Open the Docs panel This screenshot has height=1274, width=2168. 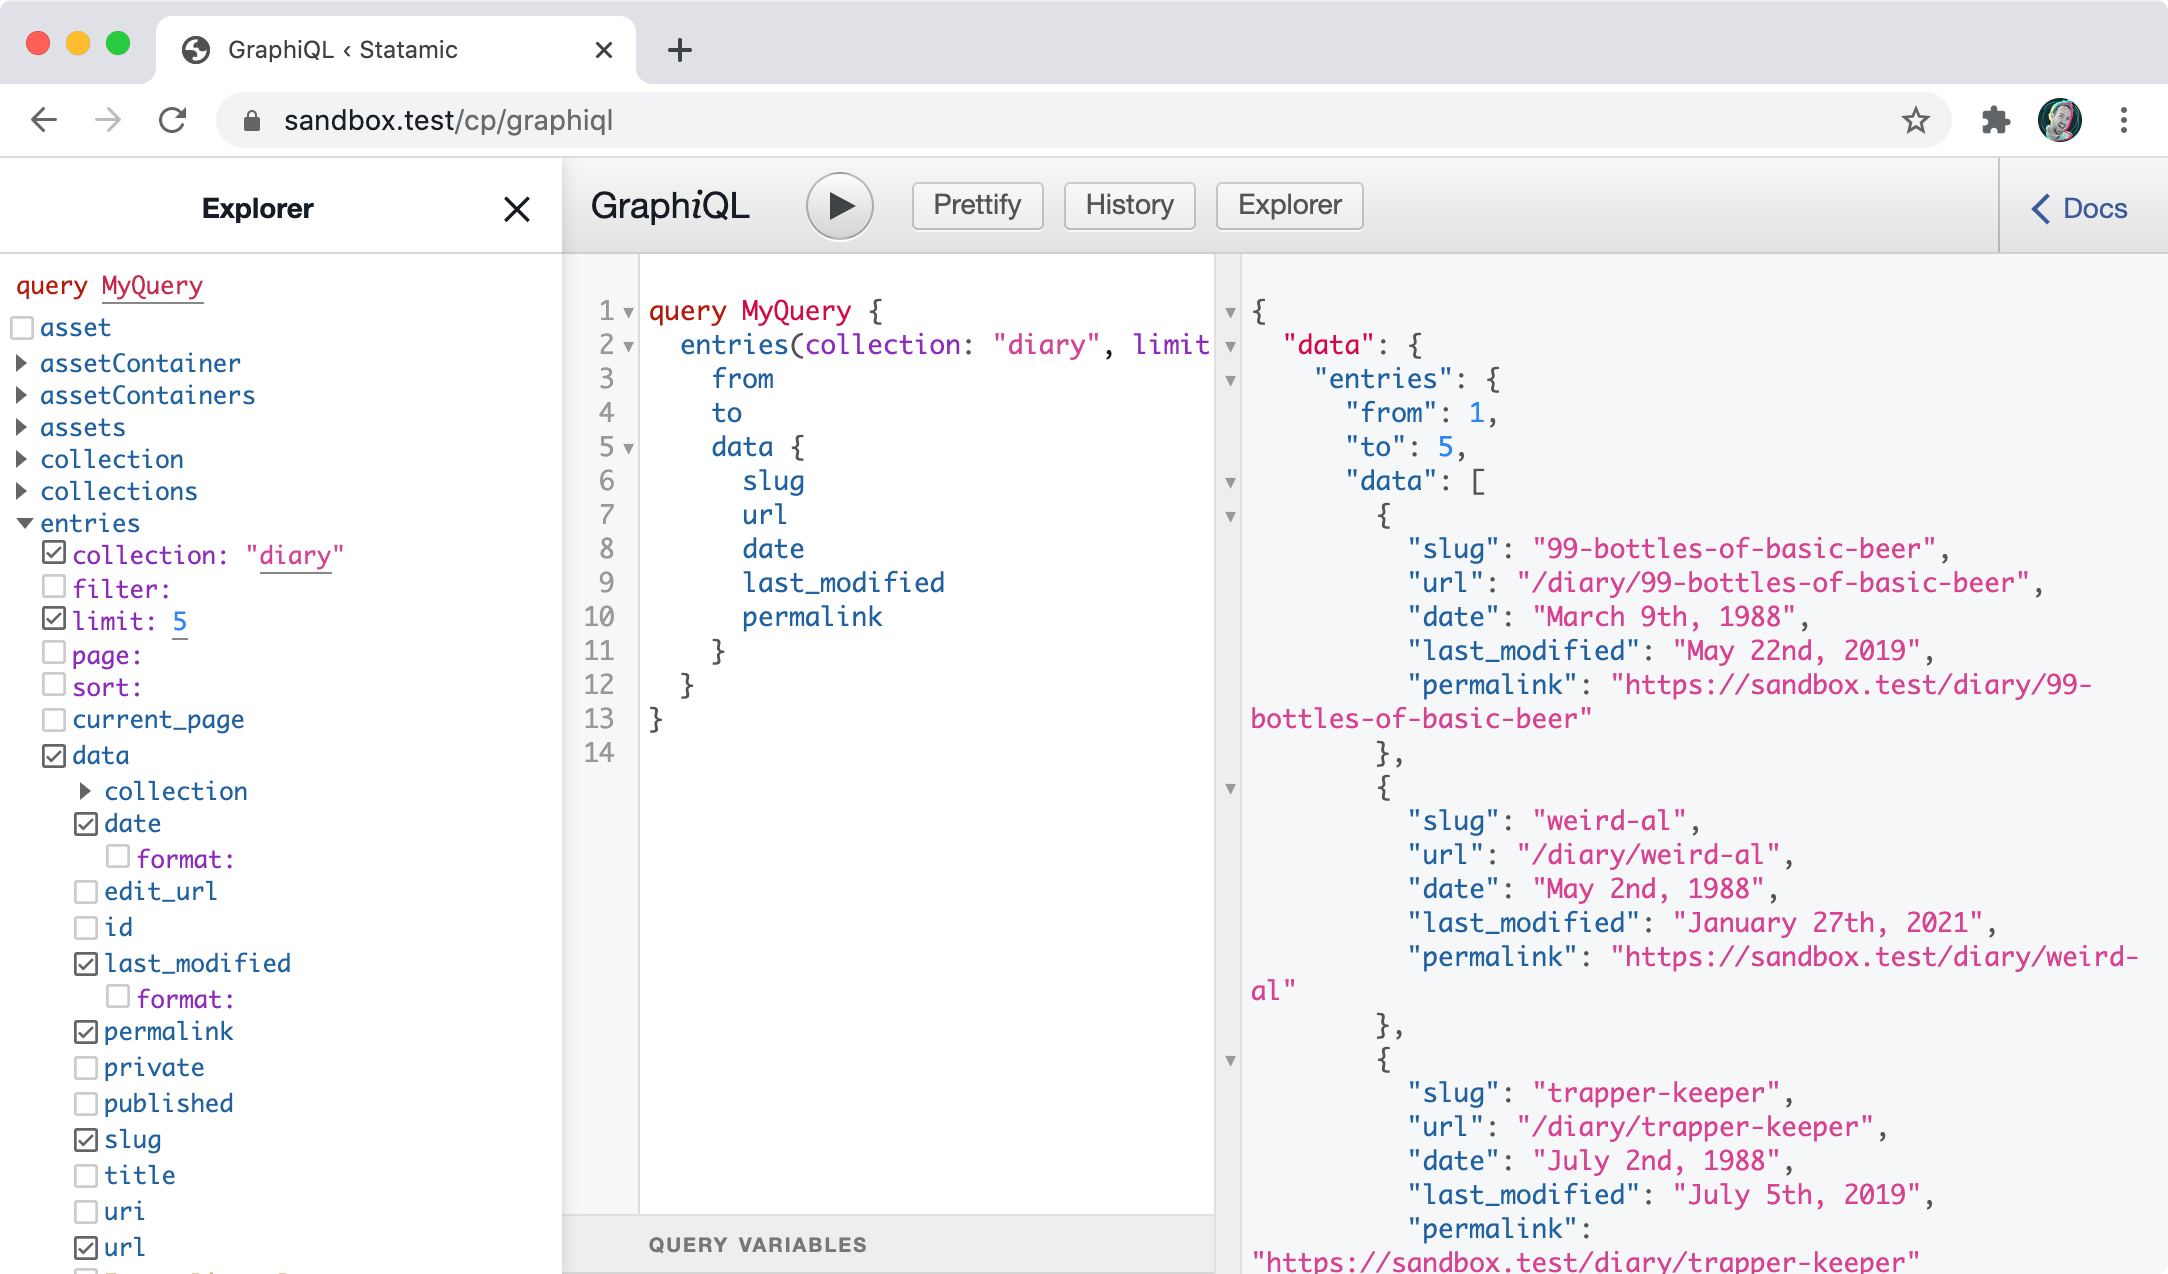tap(2079, 208)
